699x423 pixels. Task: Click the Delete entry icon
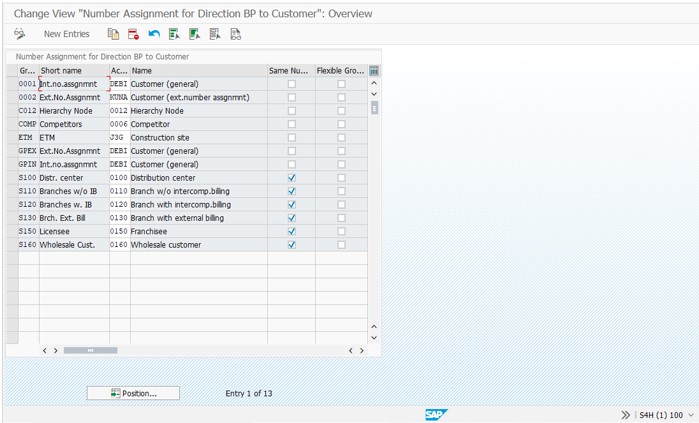pyautogui.click(x=133, y=34)
